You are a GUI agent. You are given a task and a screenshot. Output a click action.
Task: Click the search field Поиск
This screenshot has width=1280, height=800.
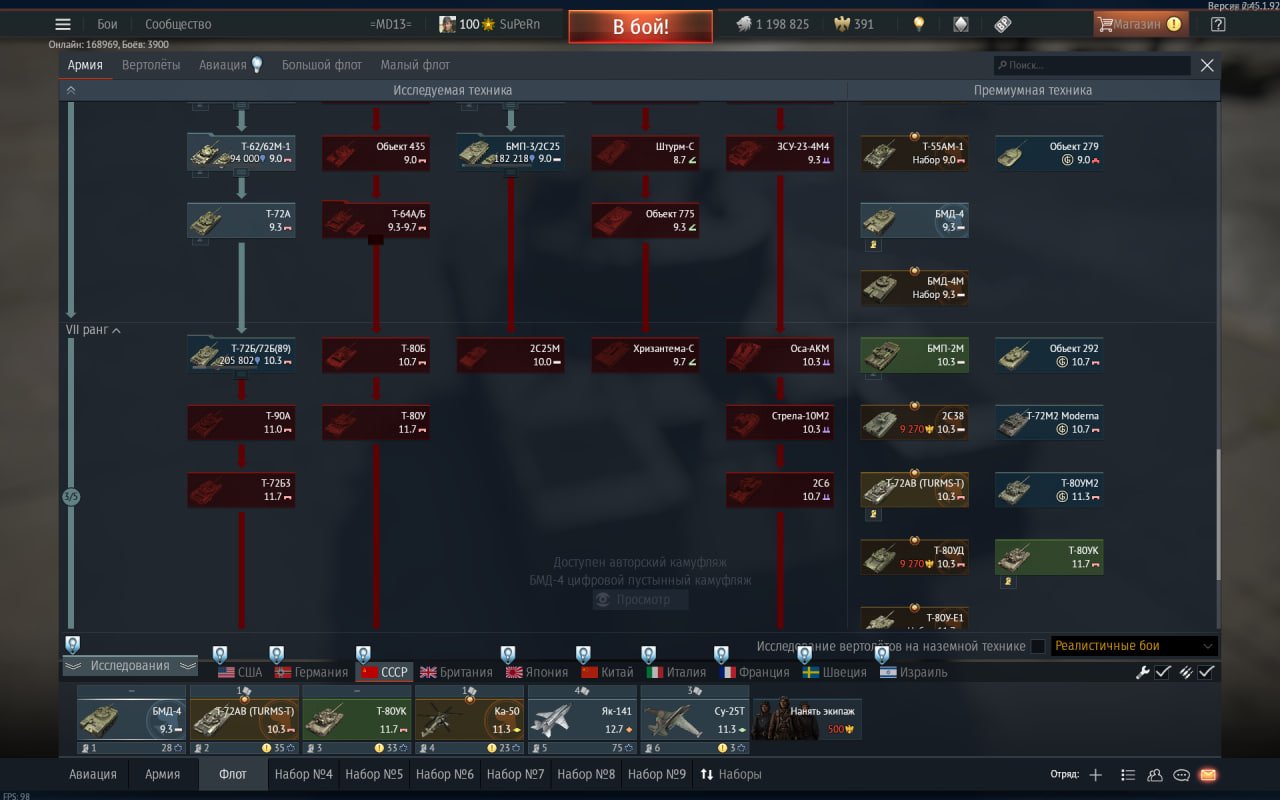click(1092, 65)
